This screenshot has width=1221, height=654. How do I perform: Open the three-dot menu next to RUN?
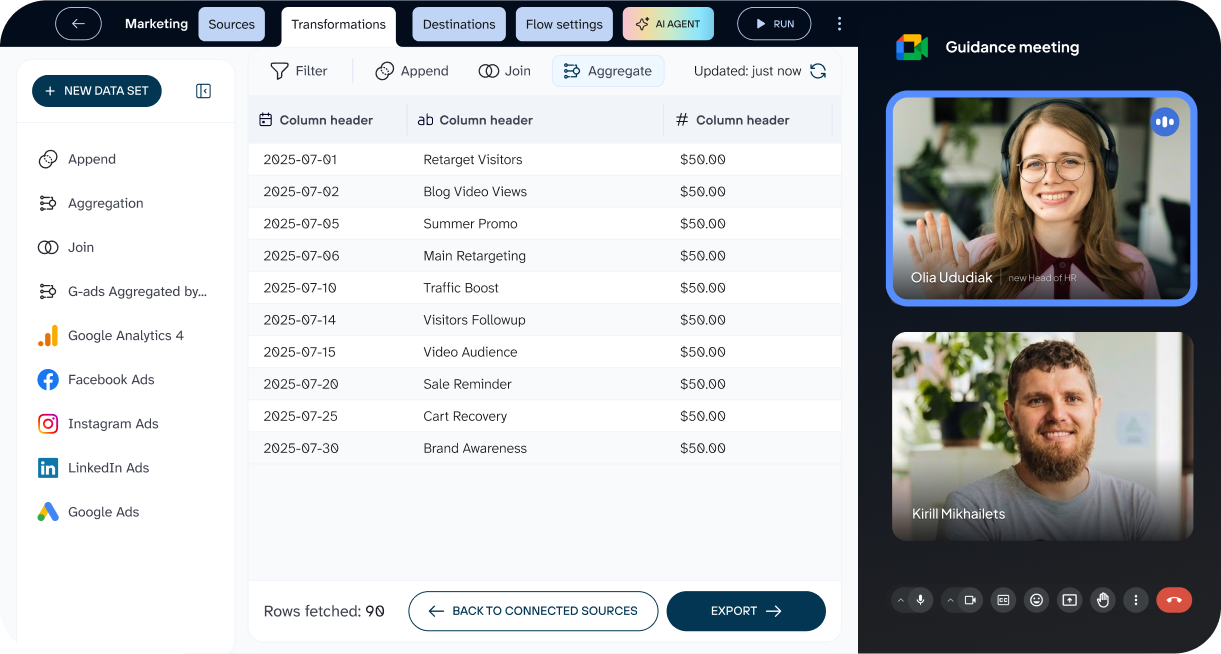click(x=839, y=24)
